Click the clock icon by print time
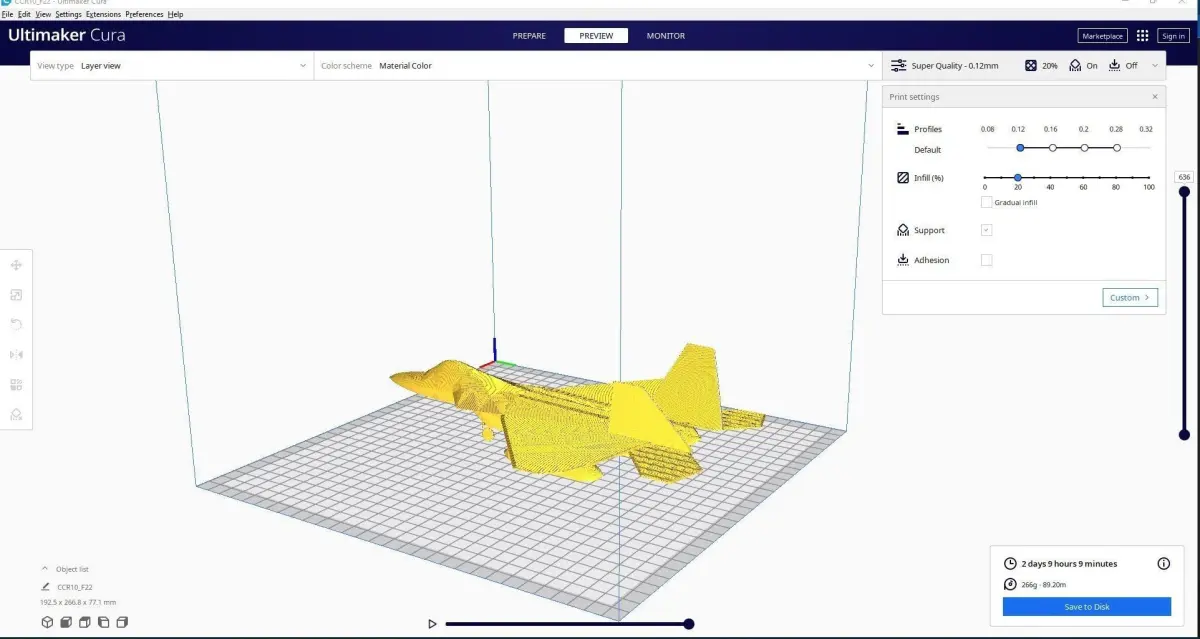The width and height of the screenshot is (1200, 639). click(x=1010, y=564)
